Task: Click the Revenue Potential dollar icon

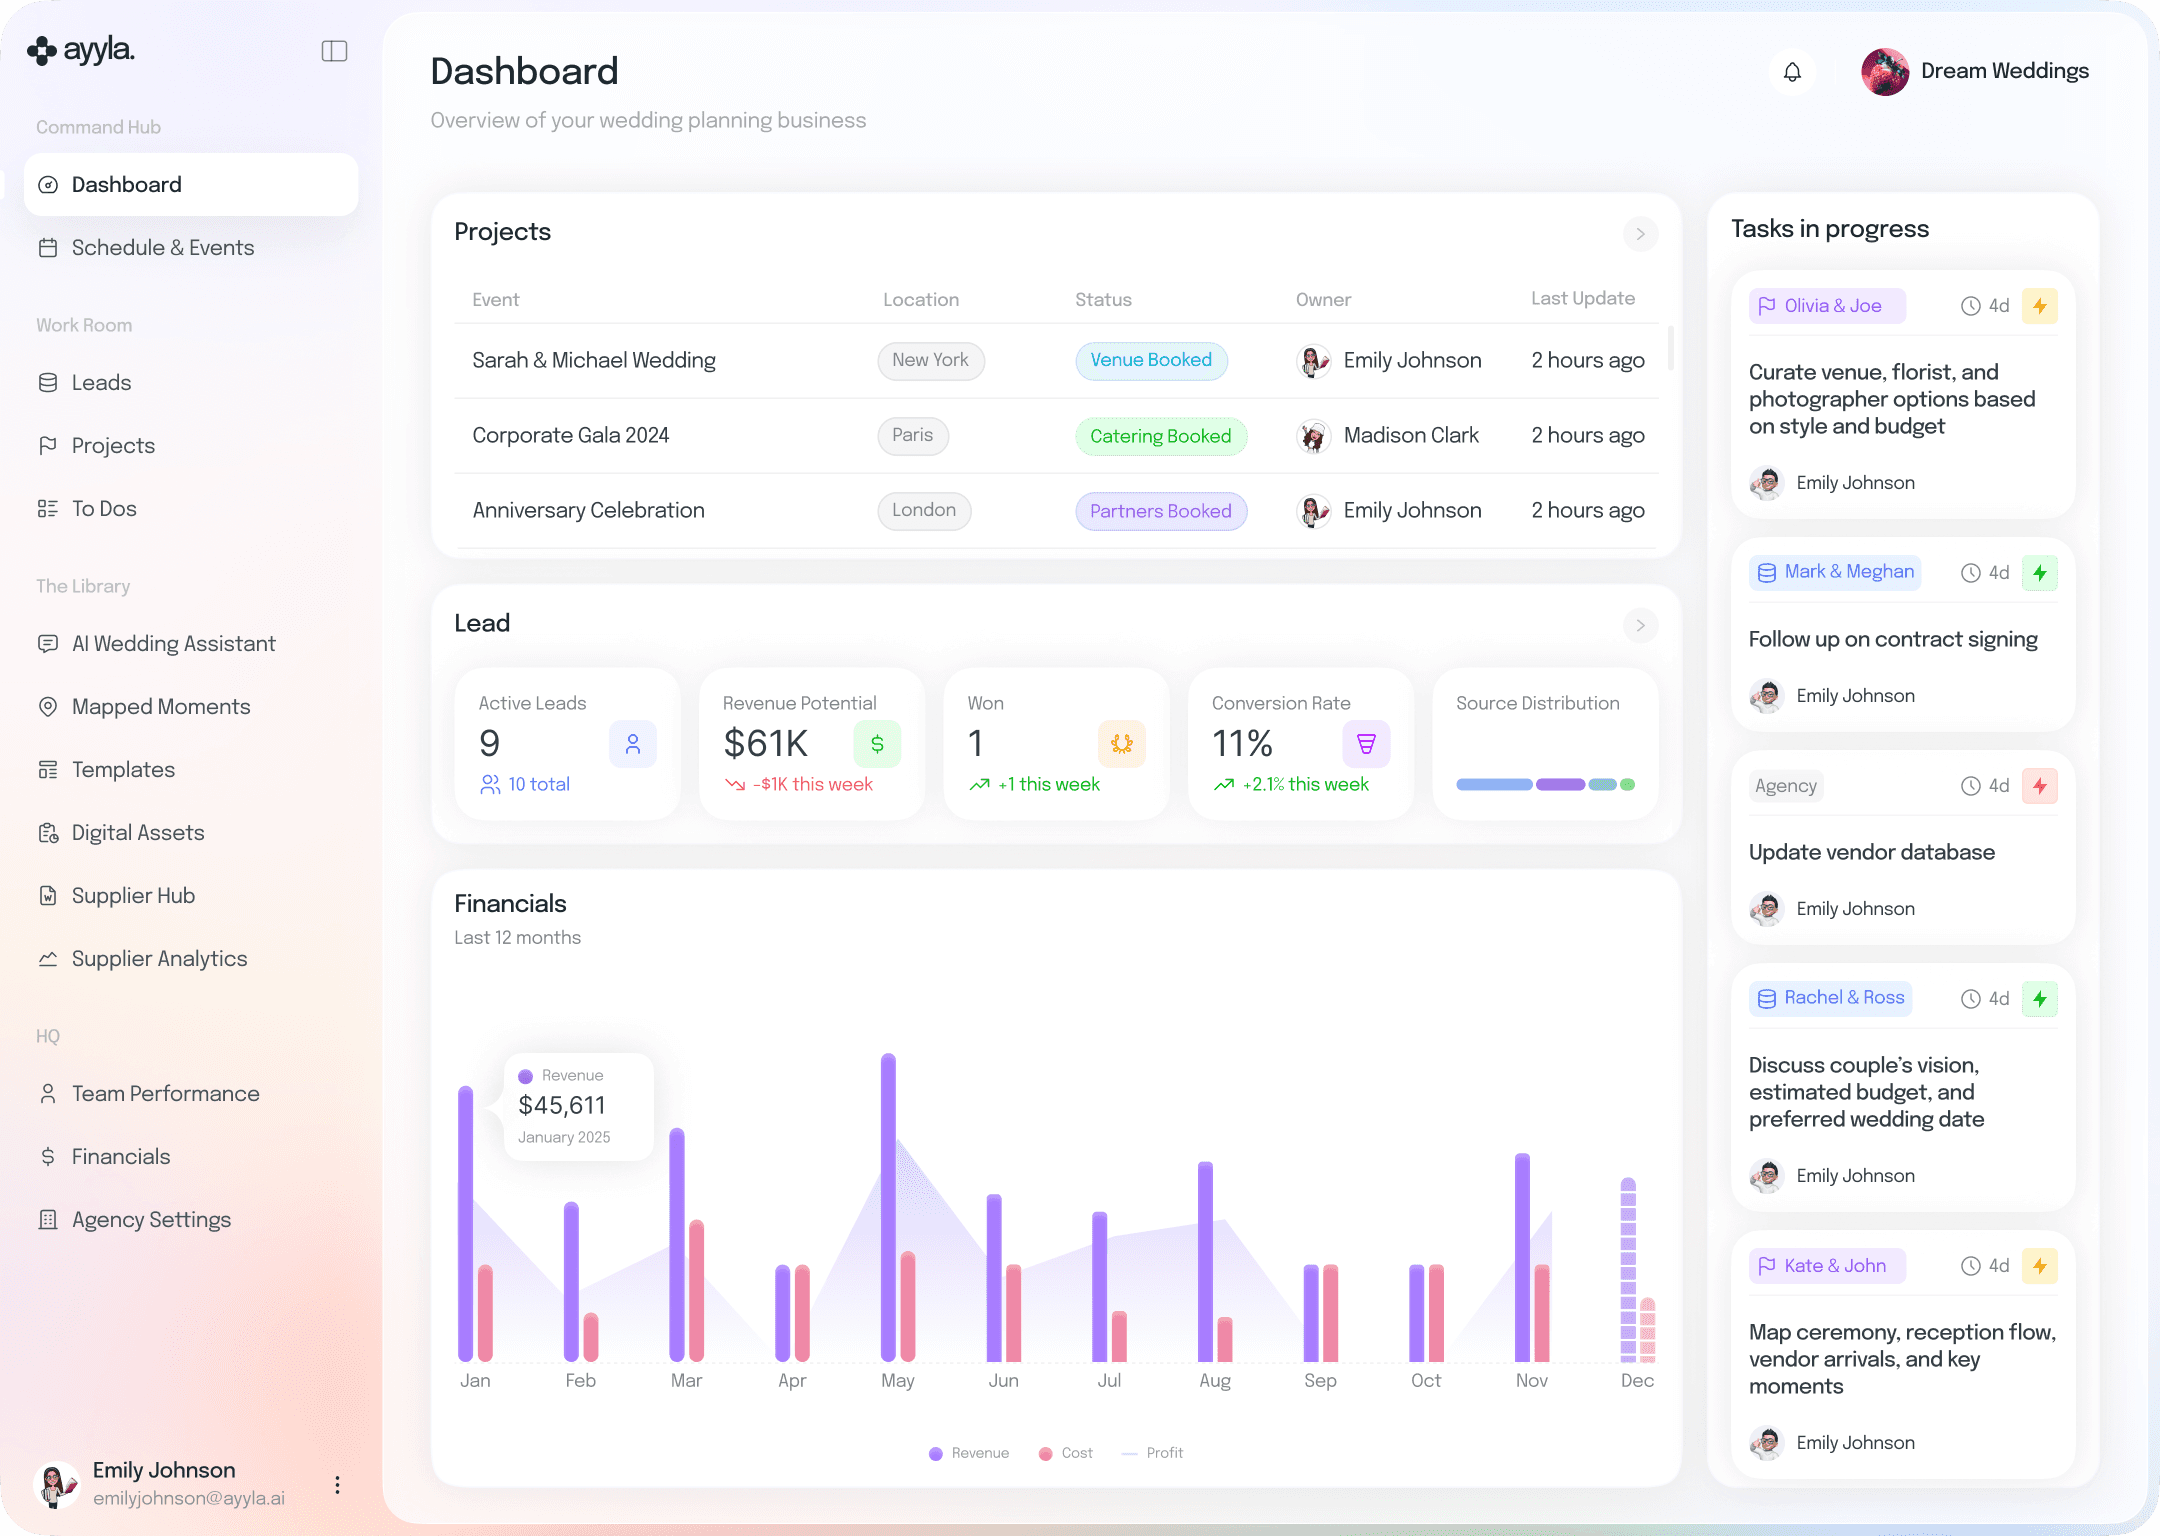Action: pyautogui.click(x=877, y=744)
